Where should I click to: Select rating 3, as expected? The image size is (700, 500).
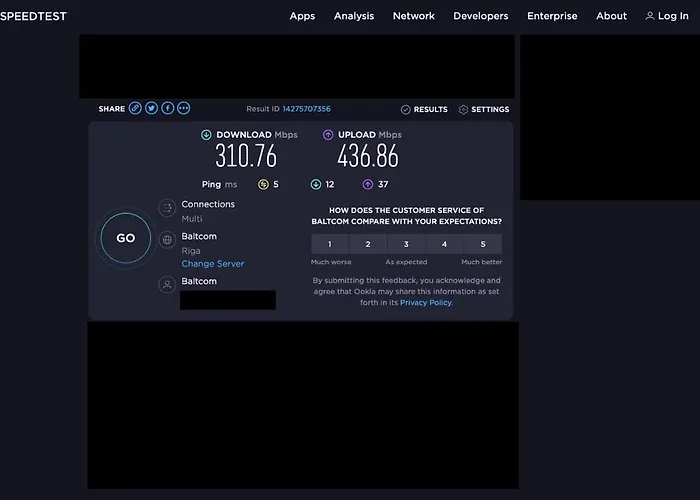406,244
